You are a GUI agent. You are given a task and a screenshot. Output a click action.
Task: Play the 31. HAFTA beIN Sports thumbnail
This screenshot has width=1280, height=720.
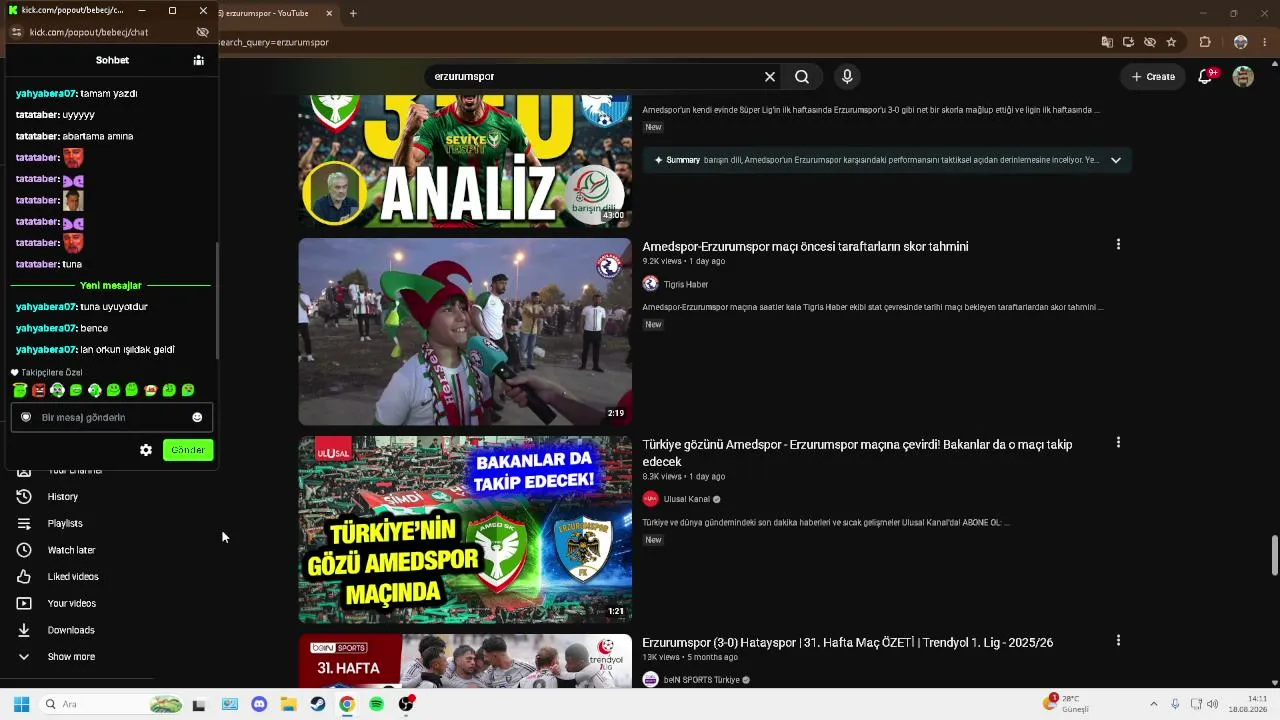pyautogui.click(x=465, y=661)
